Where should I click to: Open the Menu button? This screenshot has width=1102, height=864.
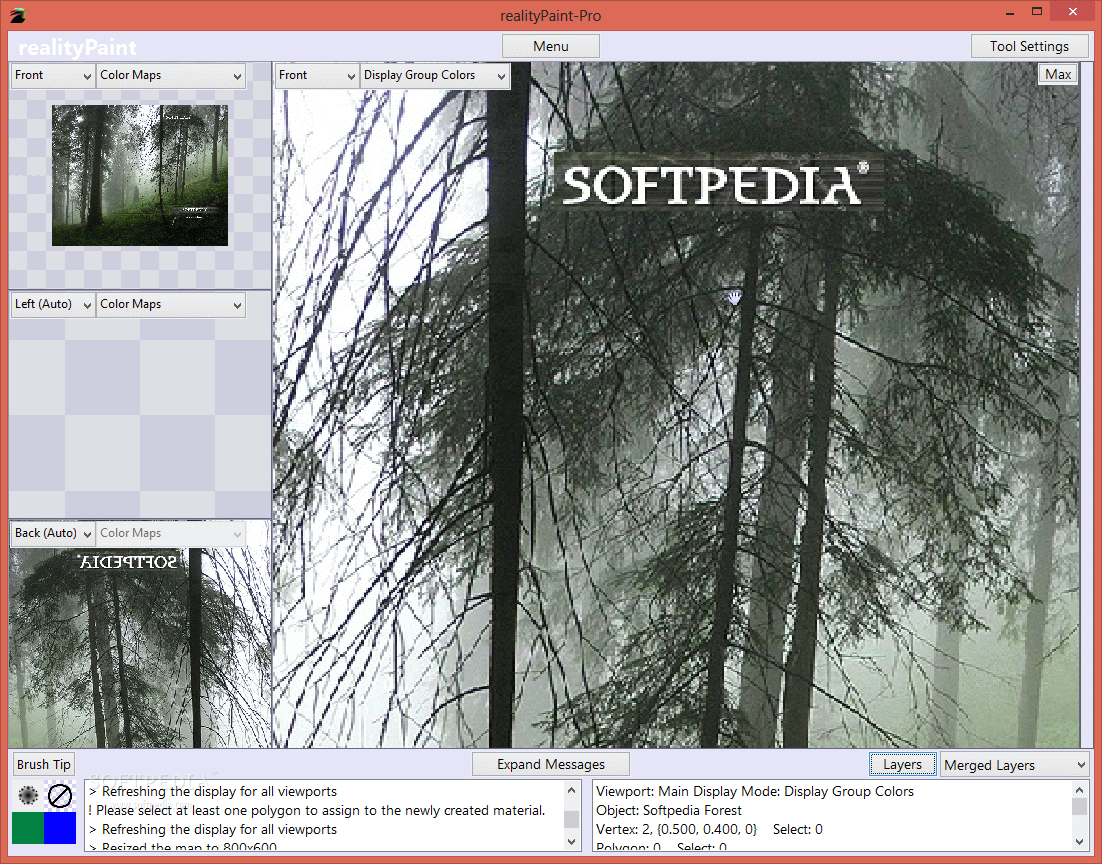pyautogui.click(x=550, y=46)
